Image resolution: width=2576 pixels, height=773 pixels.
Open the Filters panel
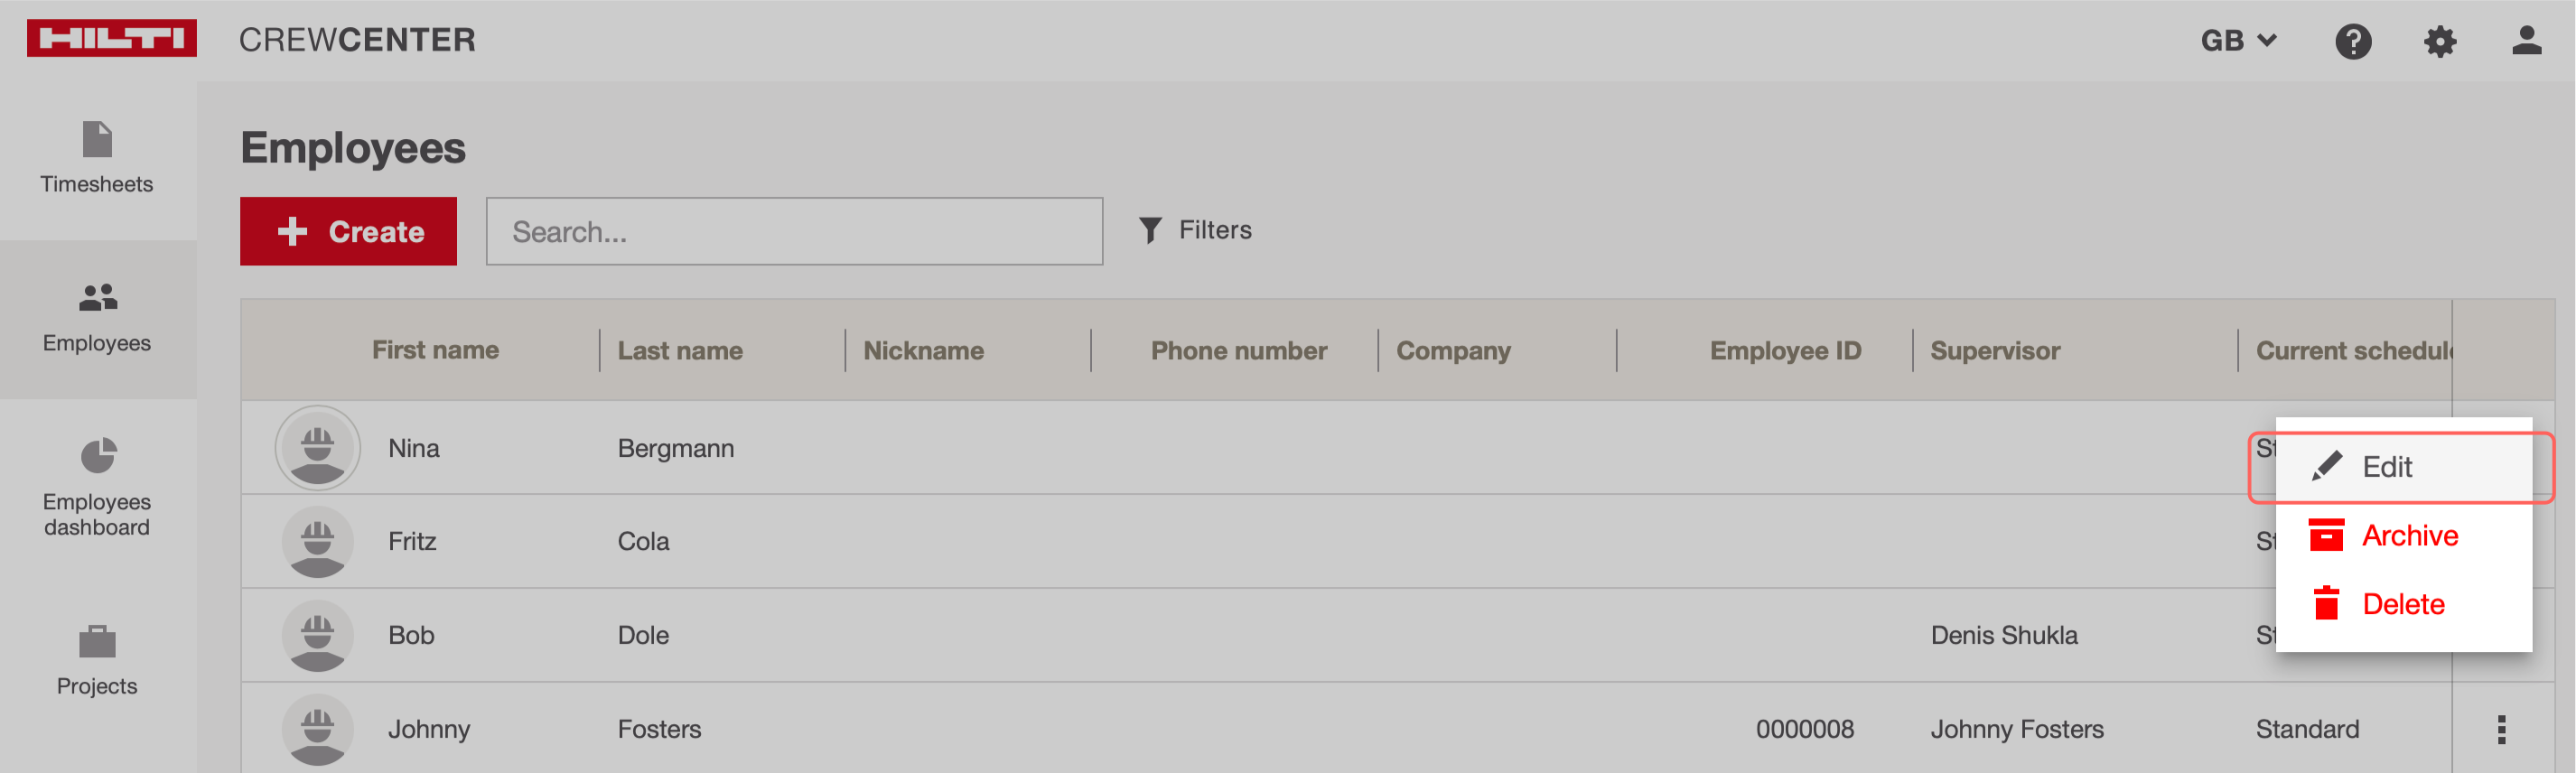[x=1196, y=230]
